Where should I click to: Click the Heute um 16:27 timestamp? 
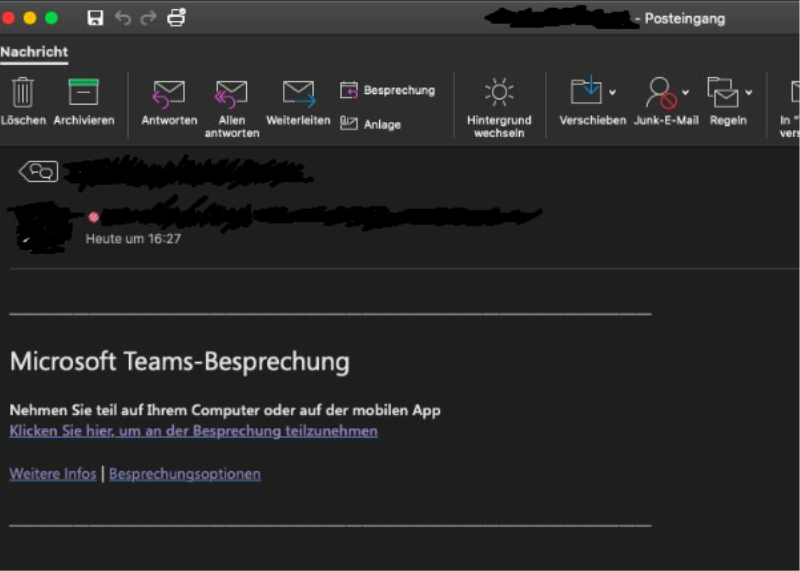133,239
